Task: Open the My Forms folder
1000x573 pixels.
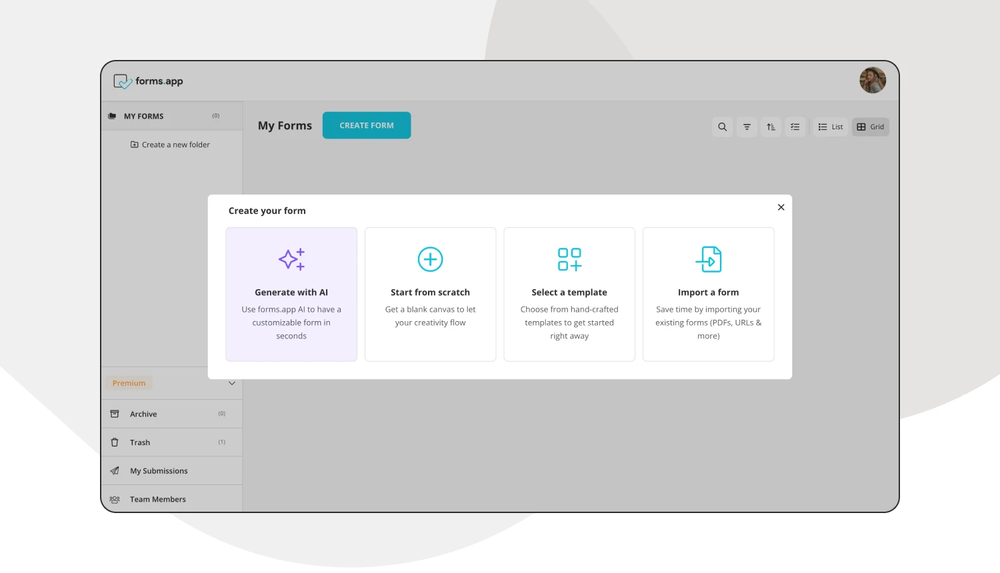Action: pyautogui.click(x=143, y=116)
